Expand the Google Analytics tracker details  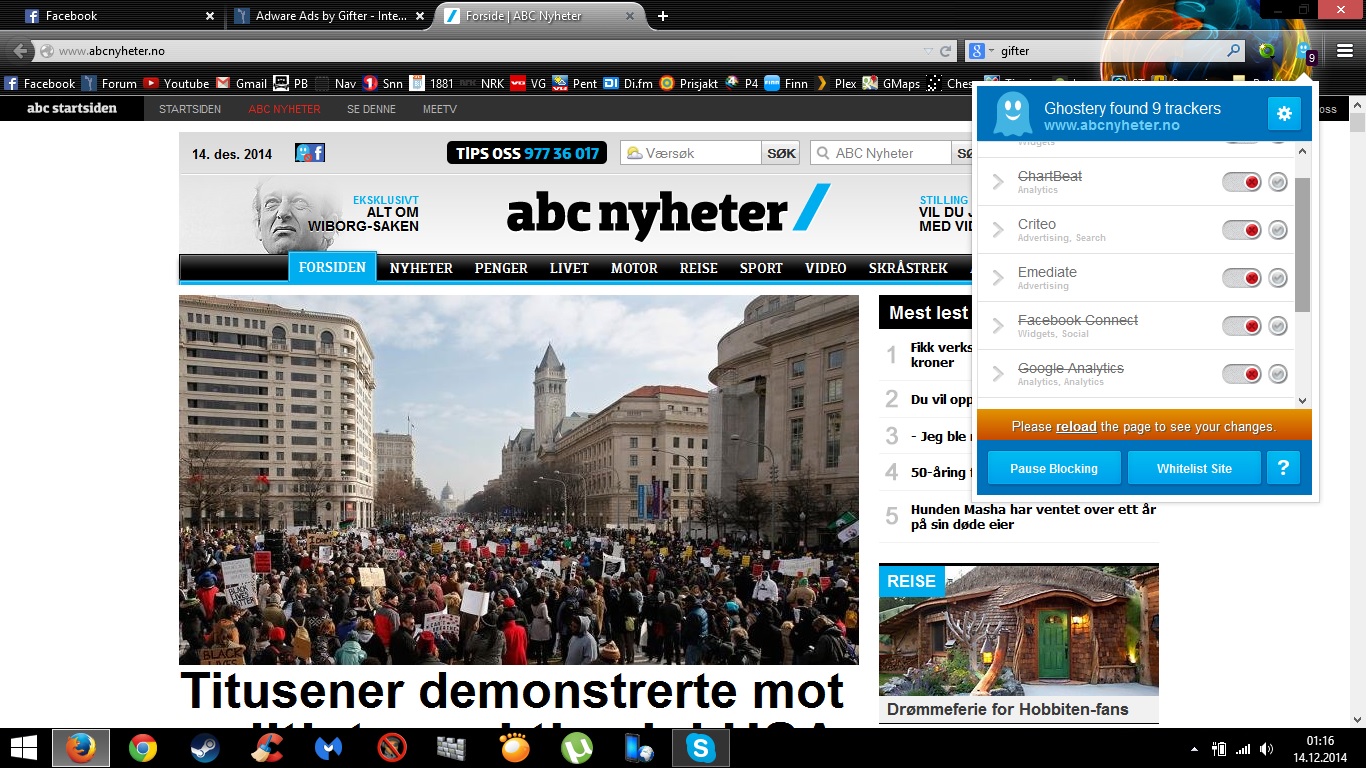coord(998,374)
